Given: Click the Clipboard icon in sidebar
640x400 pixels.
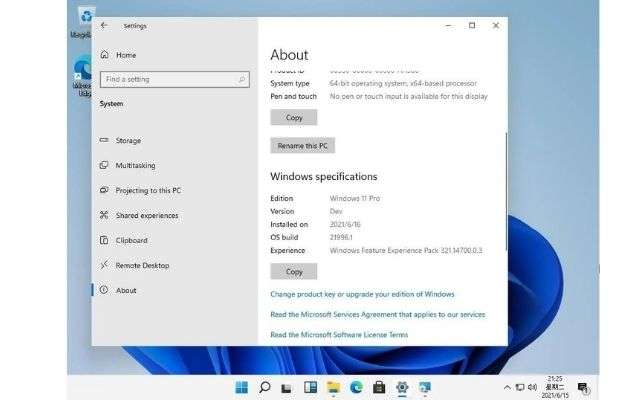Looking at the screenshot, I should [x=104, y=240].
